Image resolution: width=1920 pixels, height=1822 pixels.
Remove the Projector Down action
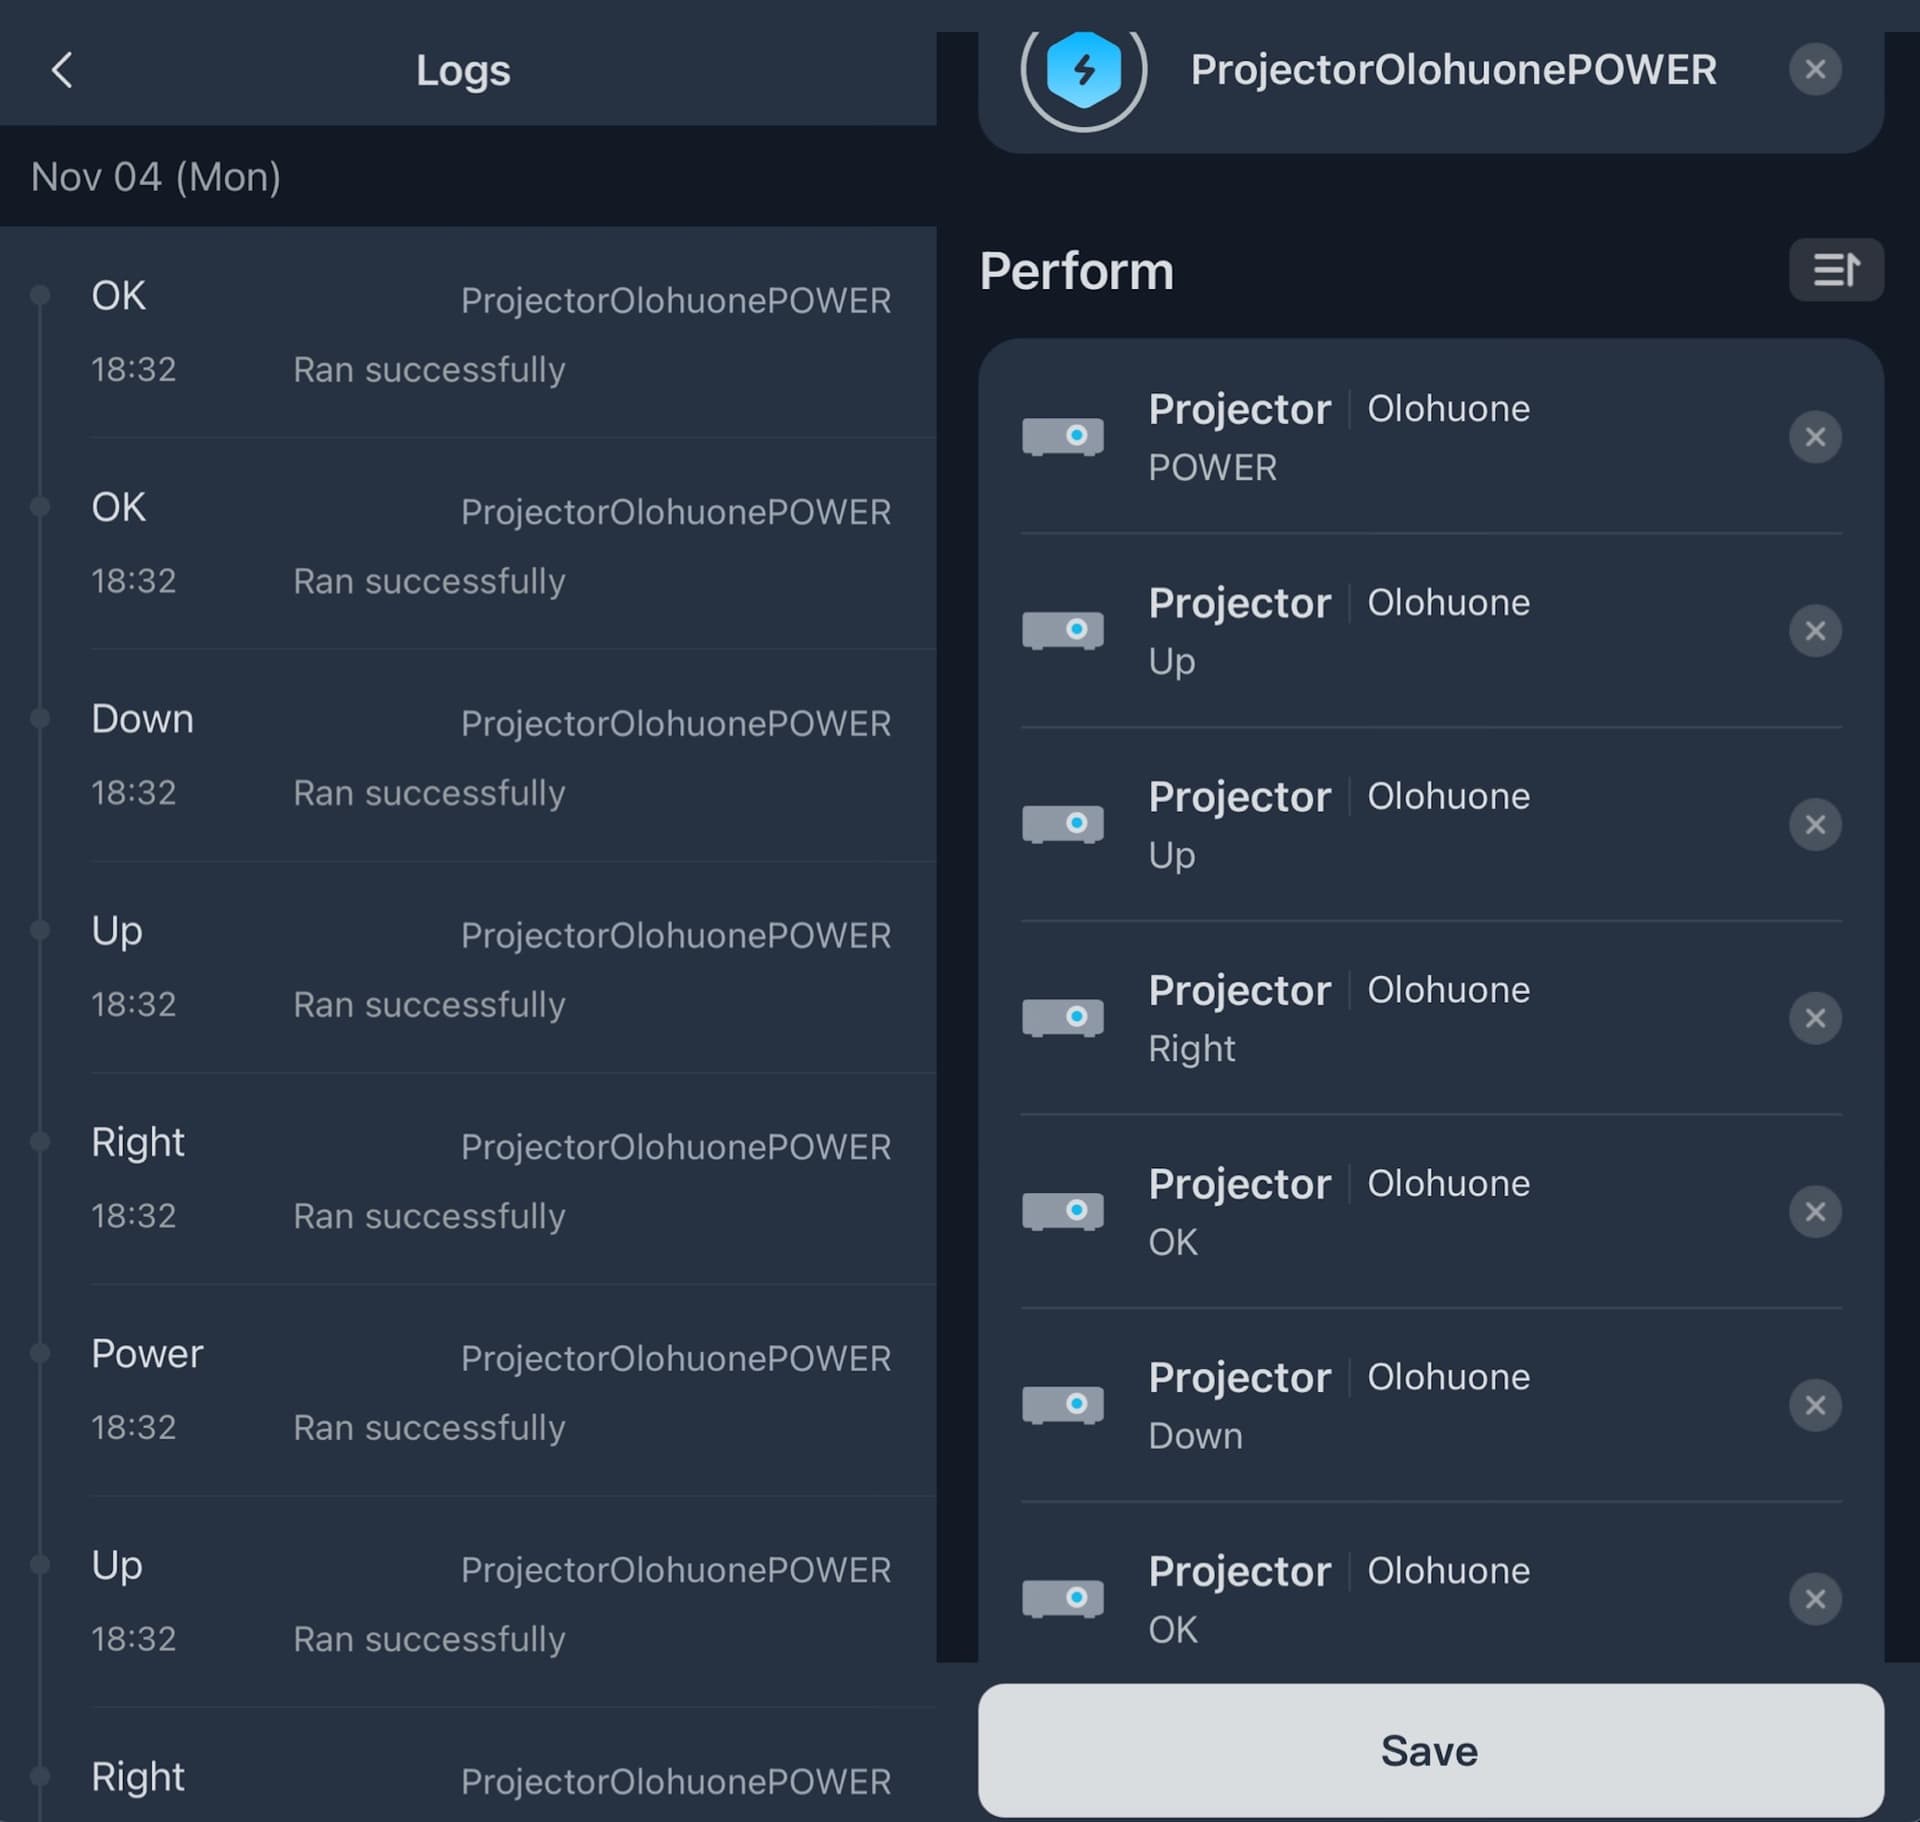coord(1814,1405)
